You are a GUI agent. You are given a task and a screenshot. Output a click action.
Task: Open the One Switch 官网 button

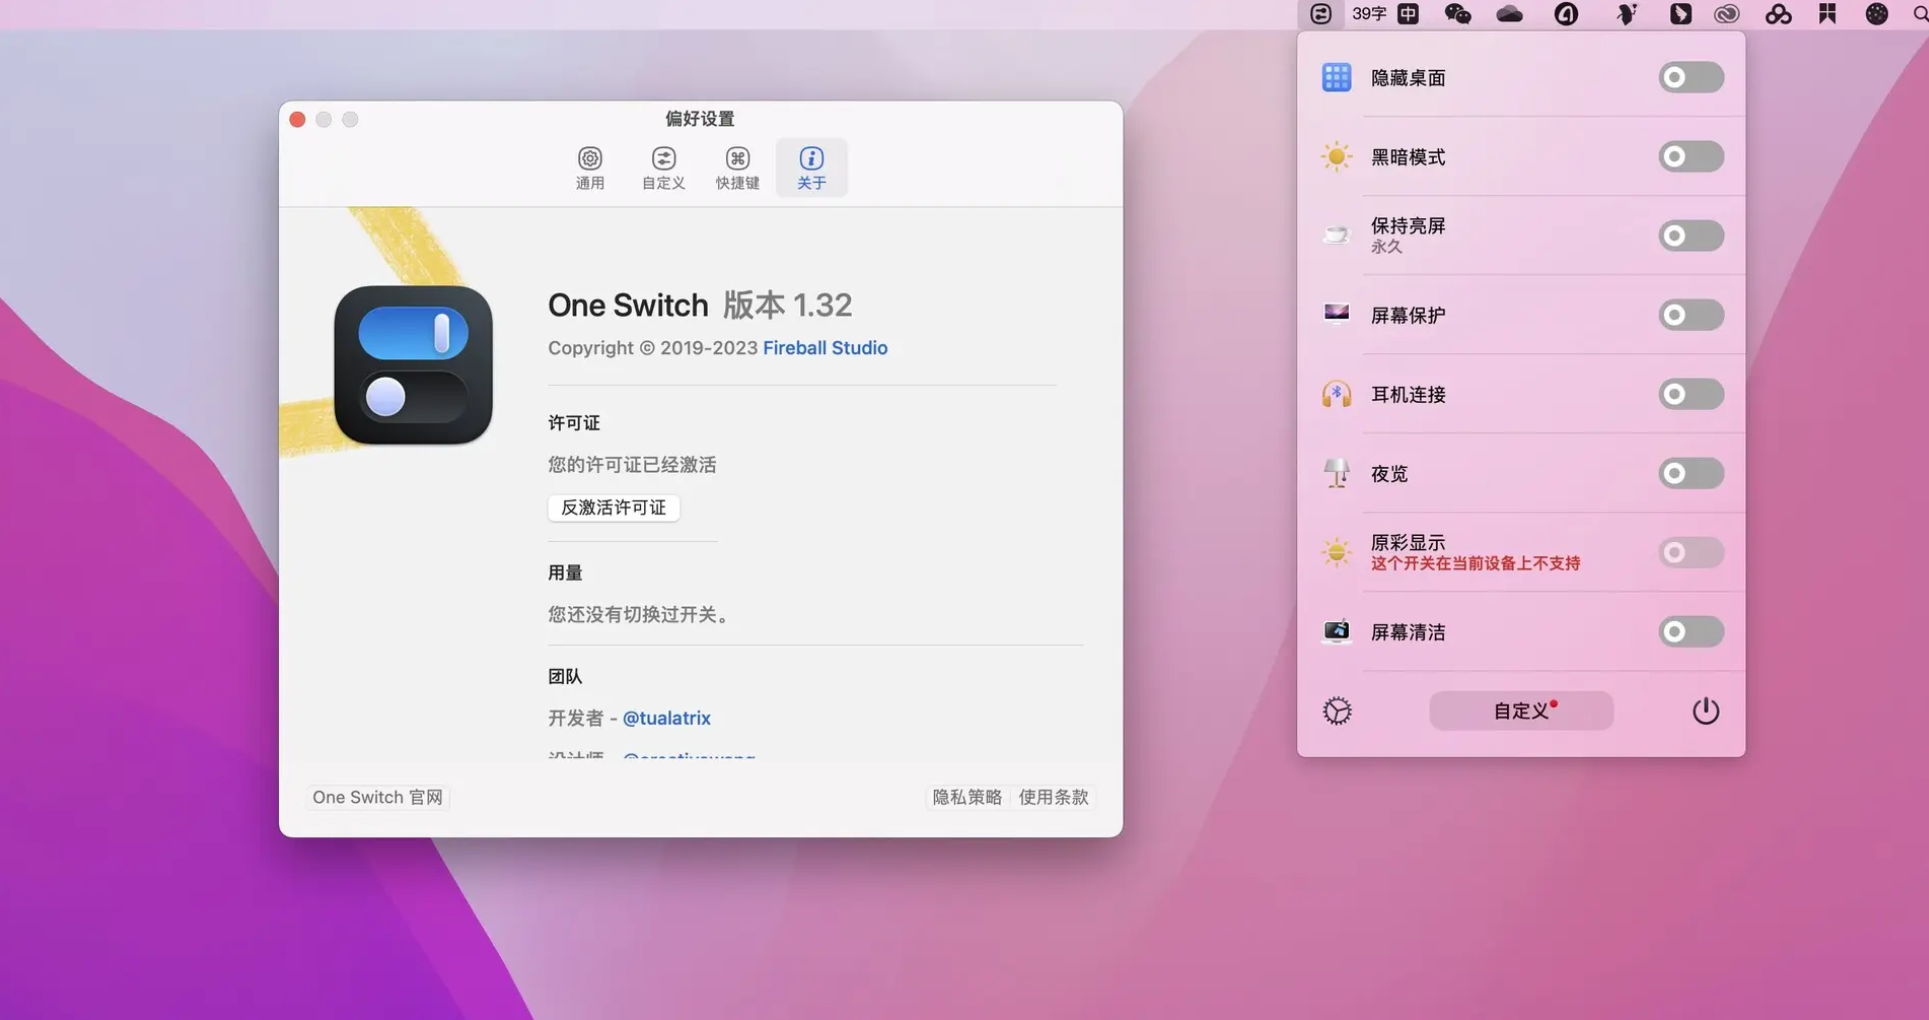pyautogui.click(x=376, y=797)
